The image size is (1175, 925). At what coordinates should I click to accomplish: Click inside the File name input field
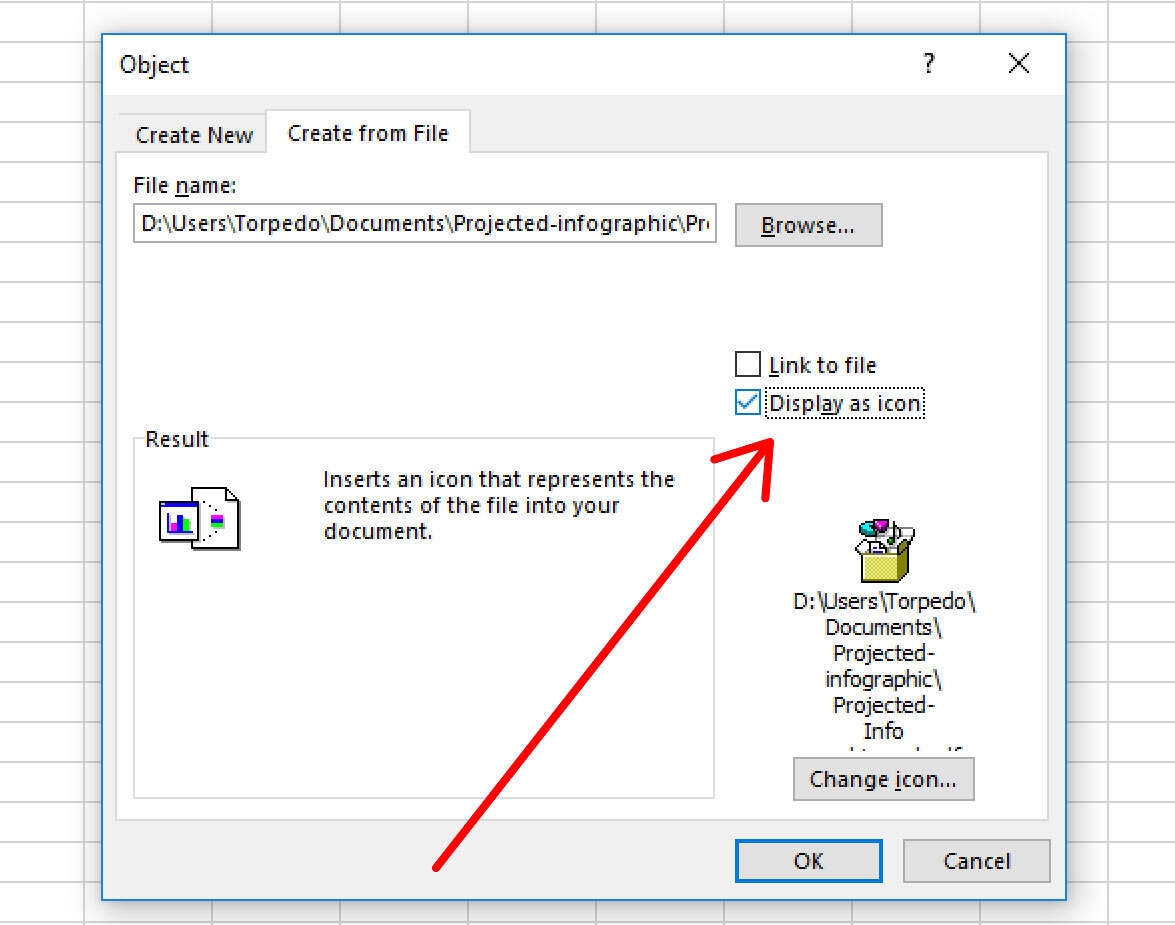(425, 224)
